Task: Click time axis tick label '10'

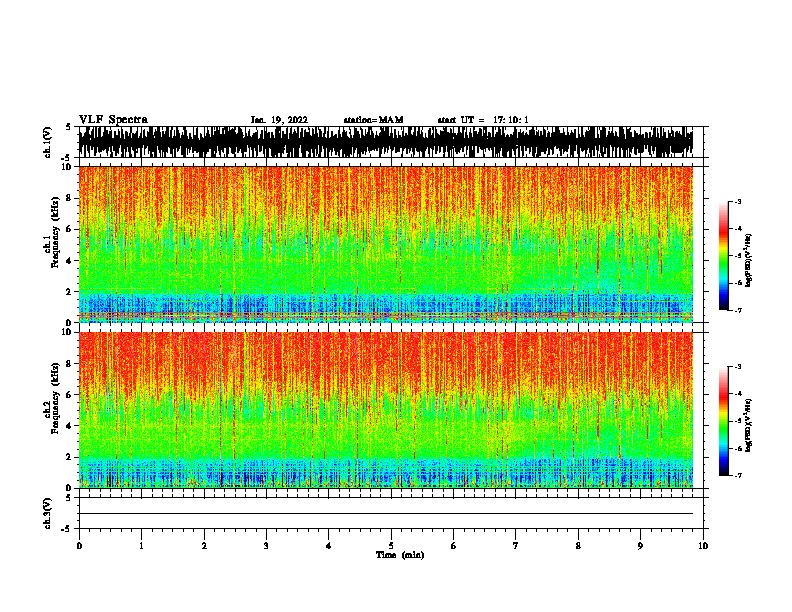Action: pos(703,546)
